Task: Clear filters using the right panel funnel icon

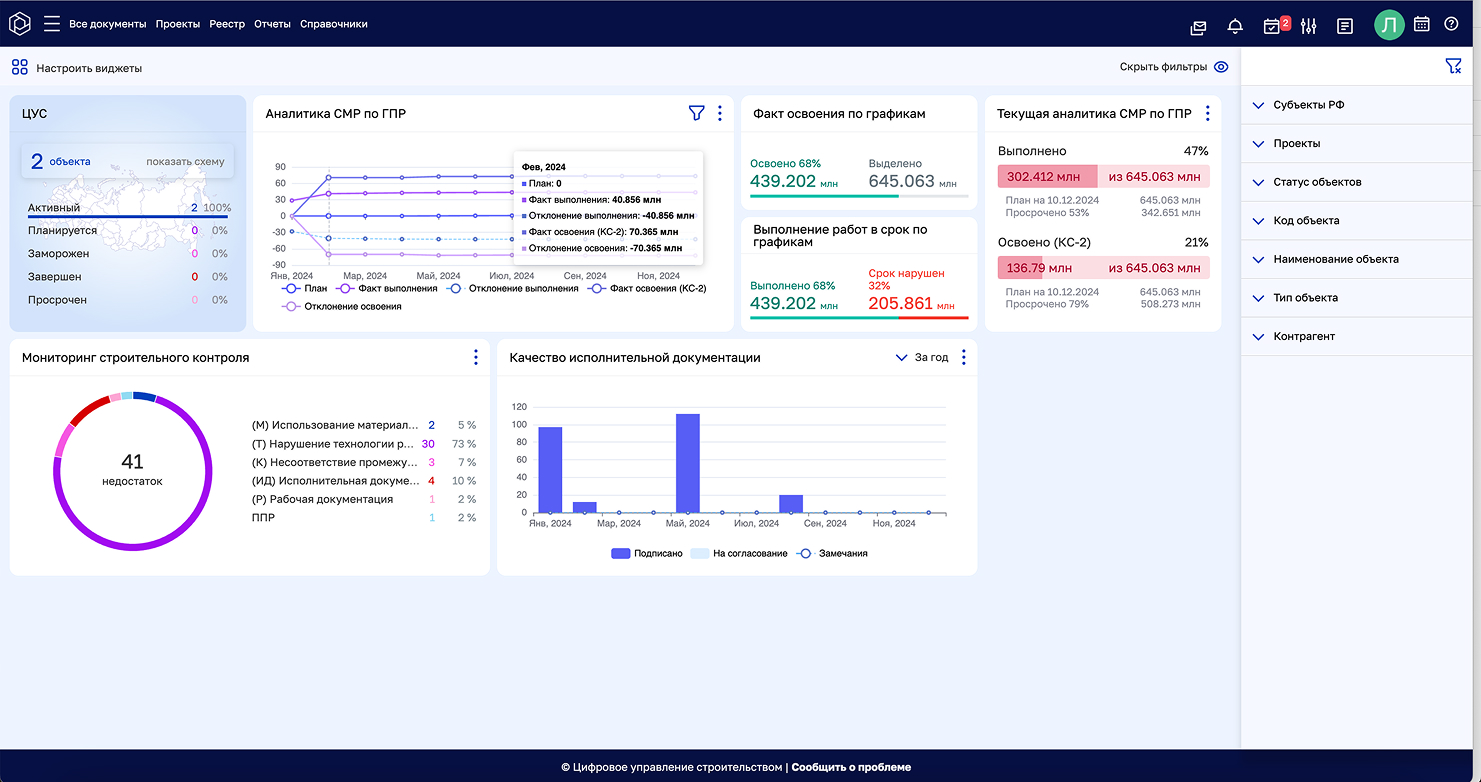Action: tap(1452, 66)
